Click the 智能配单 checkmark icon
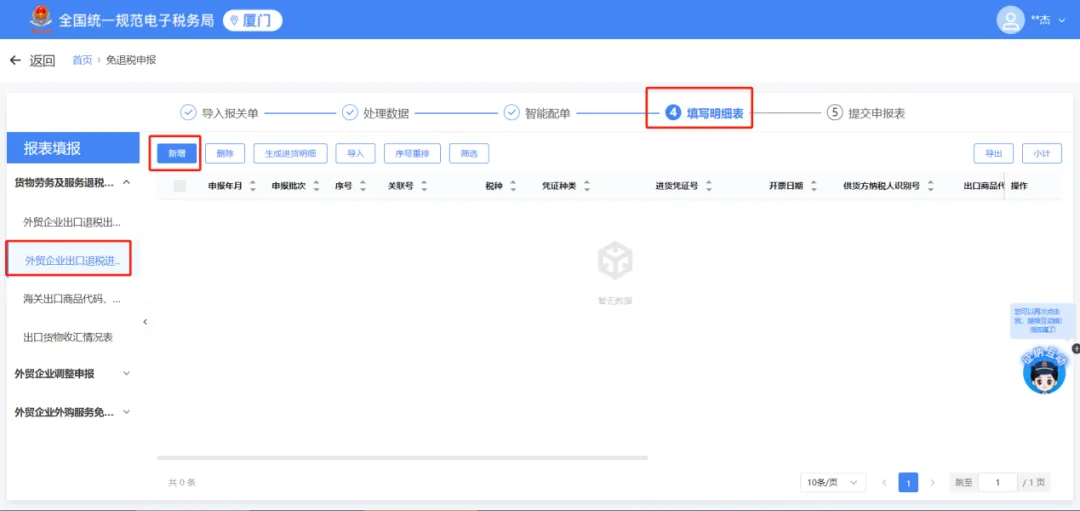This screenshot has height=511, width=1080. (512, 113)
